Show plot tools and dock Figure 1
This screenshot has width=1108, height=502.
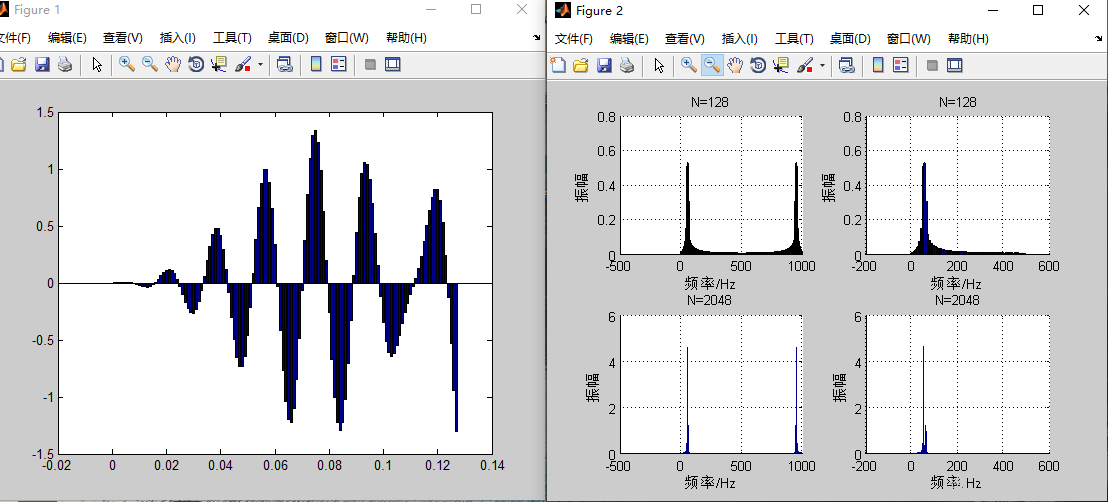[x=393, y=65]
